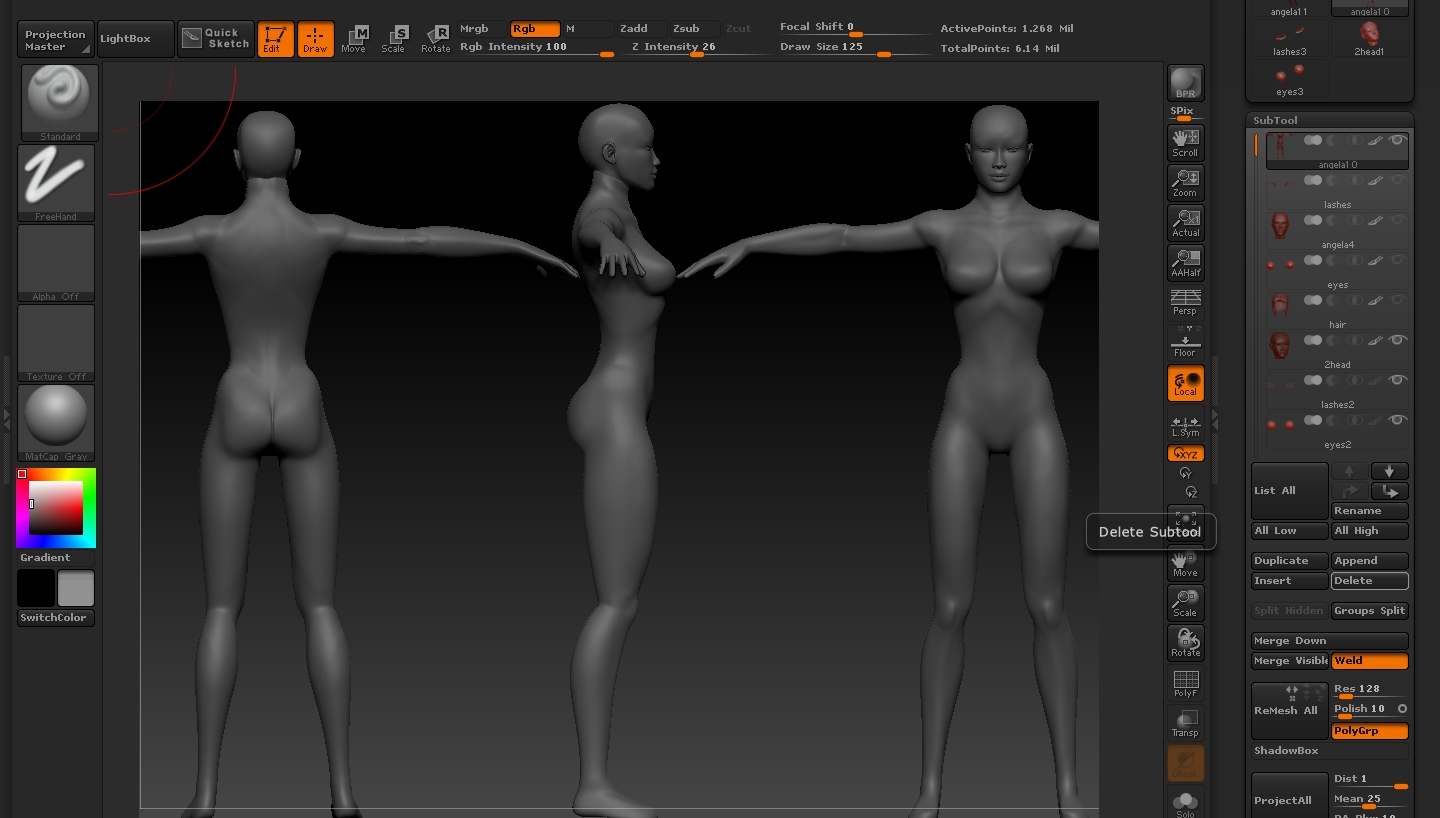The height and width of the screenshot is (818, 1440).
Task: Select Mrgb paint mode
Action: coord(482,29)
